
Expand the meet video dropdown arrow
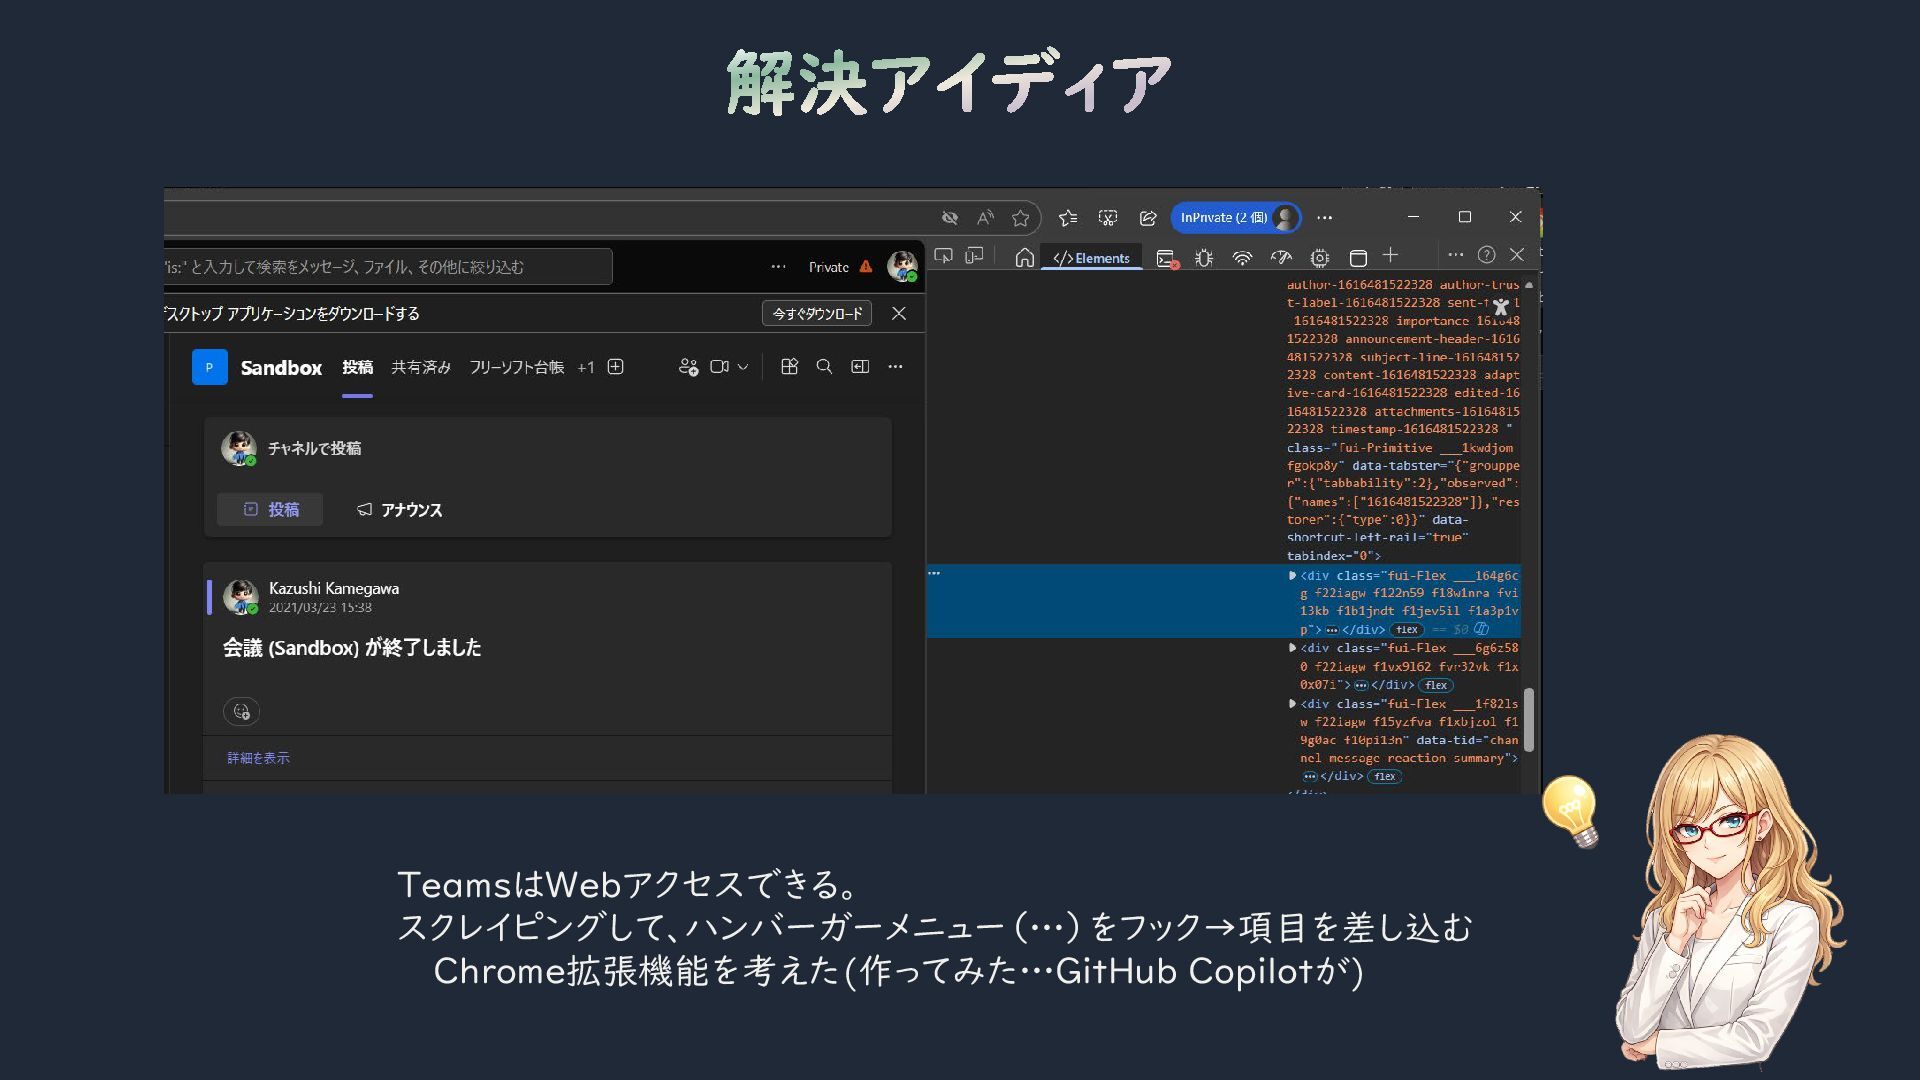coord(743,367)
